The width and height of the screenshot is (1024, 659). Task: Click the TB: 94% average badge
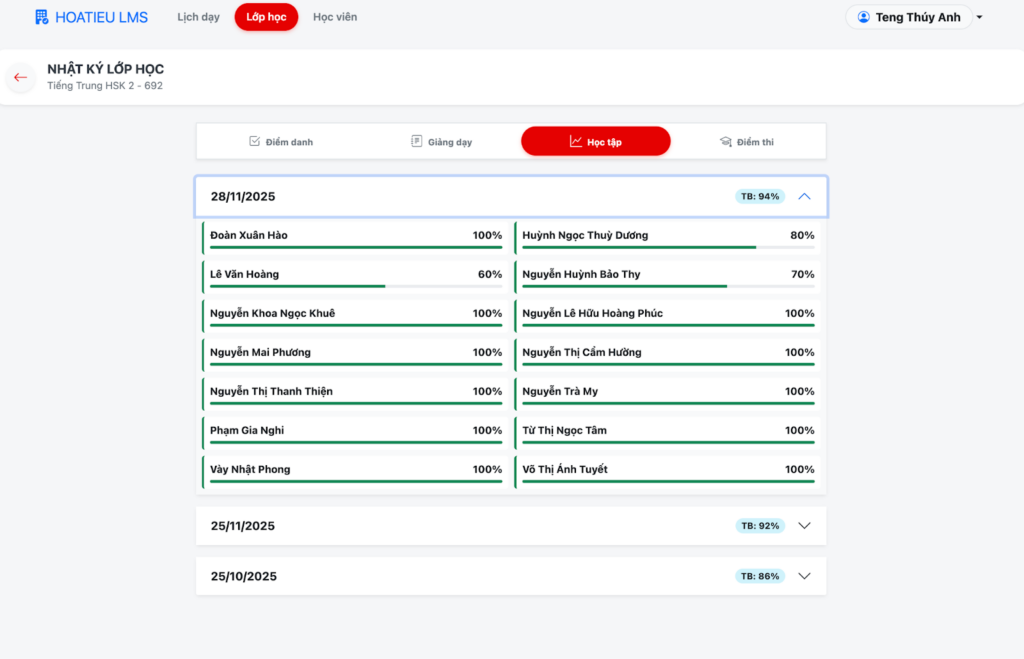759,197
